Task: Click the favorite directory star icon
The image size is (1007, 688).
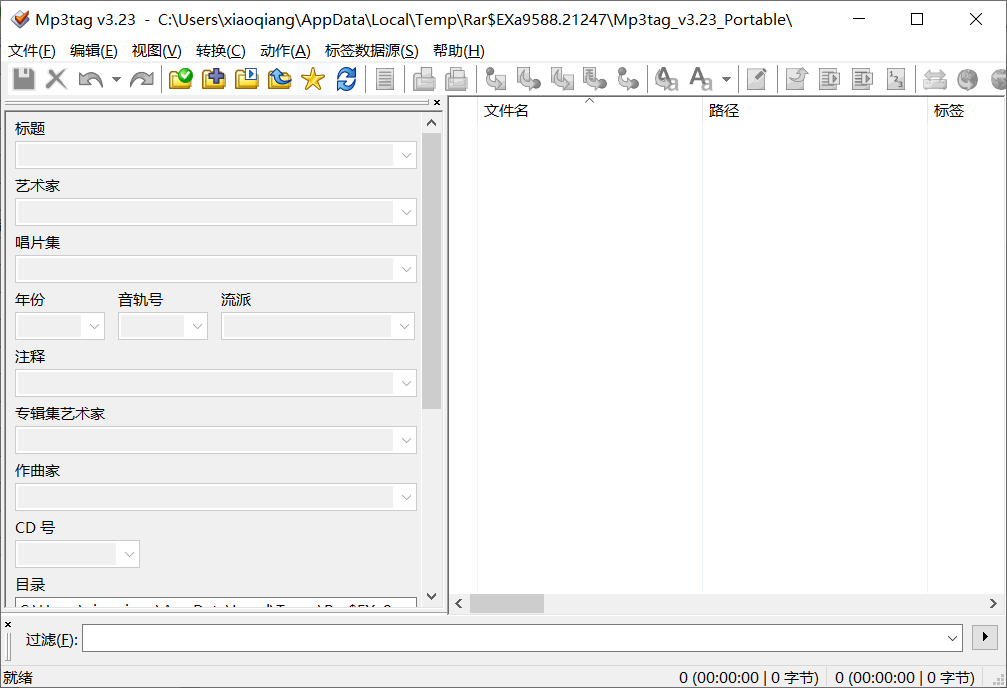Action: 313,79
